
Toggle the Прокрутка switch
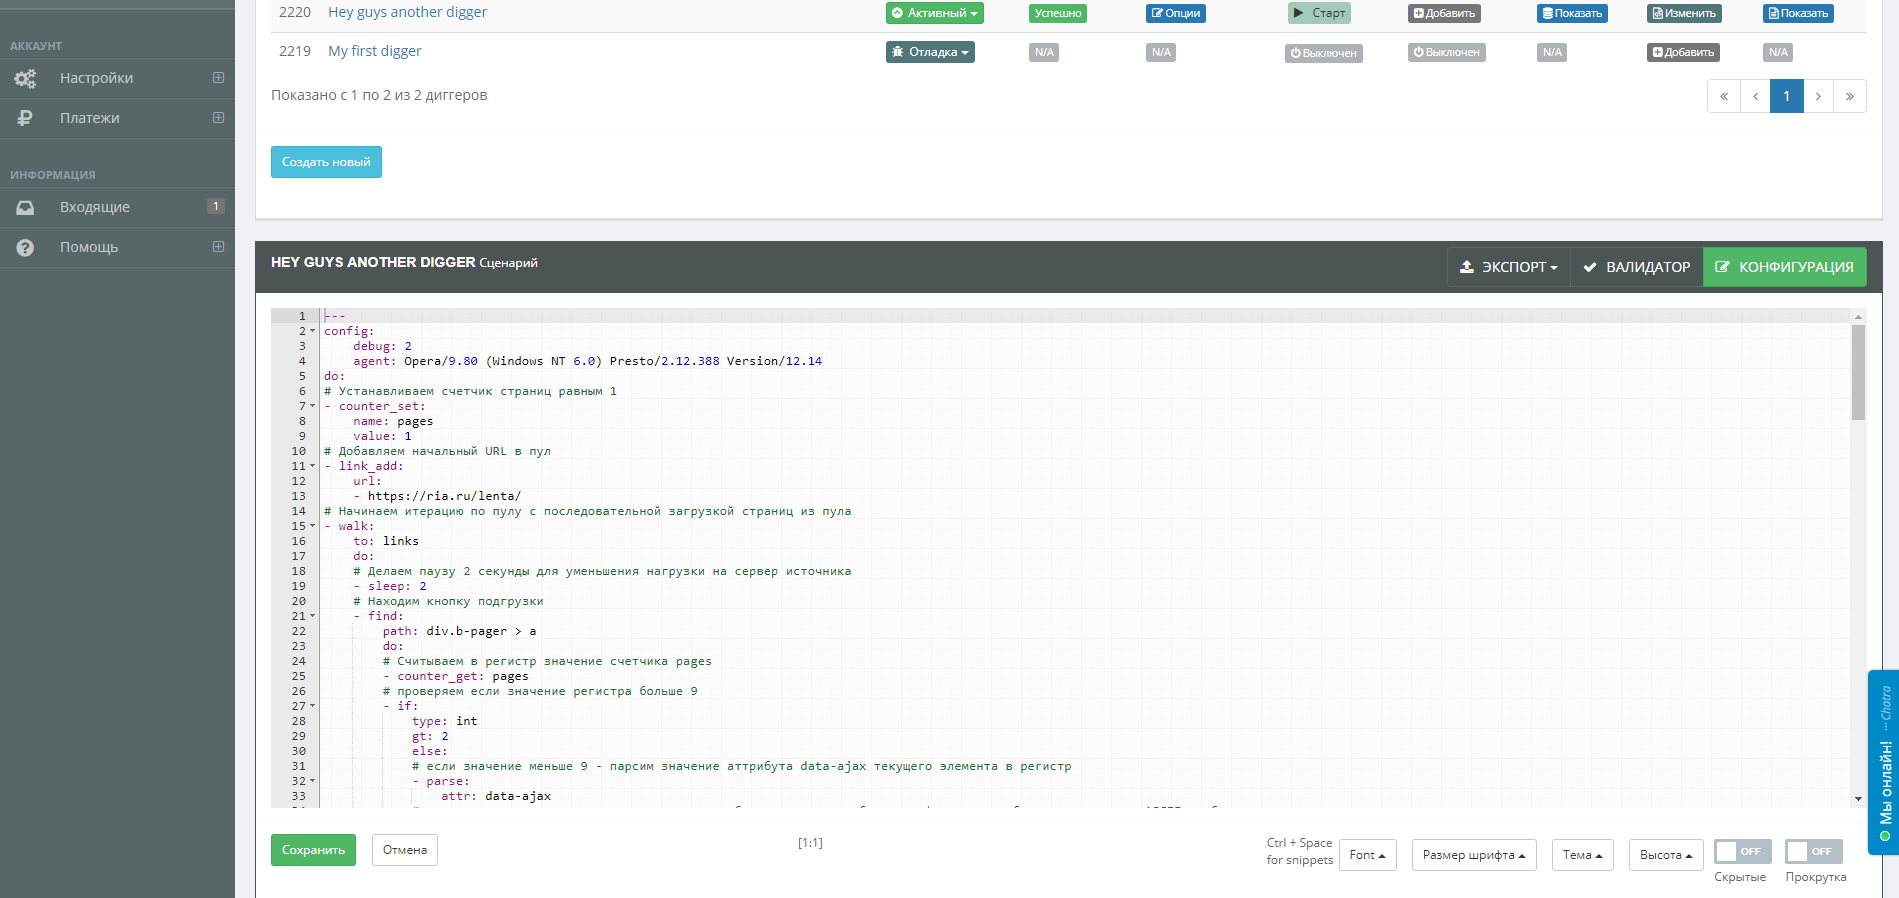click(1814, 851)
